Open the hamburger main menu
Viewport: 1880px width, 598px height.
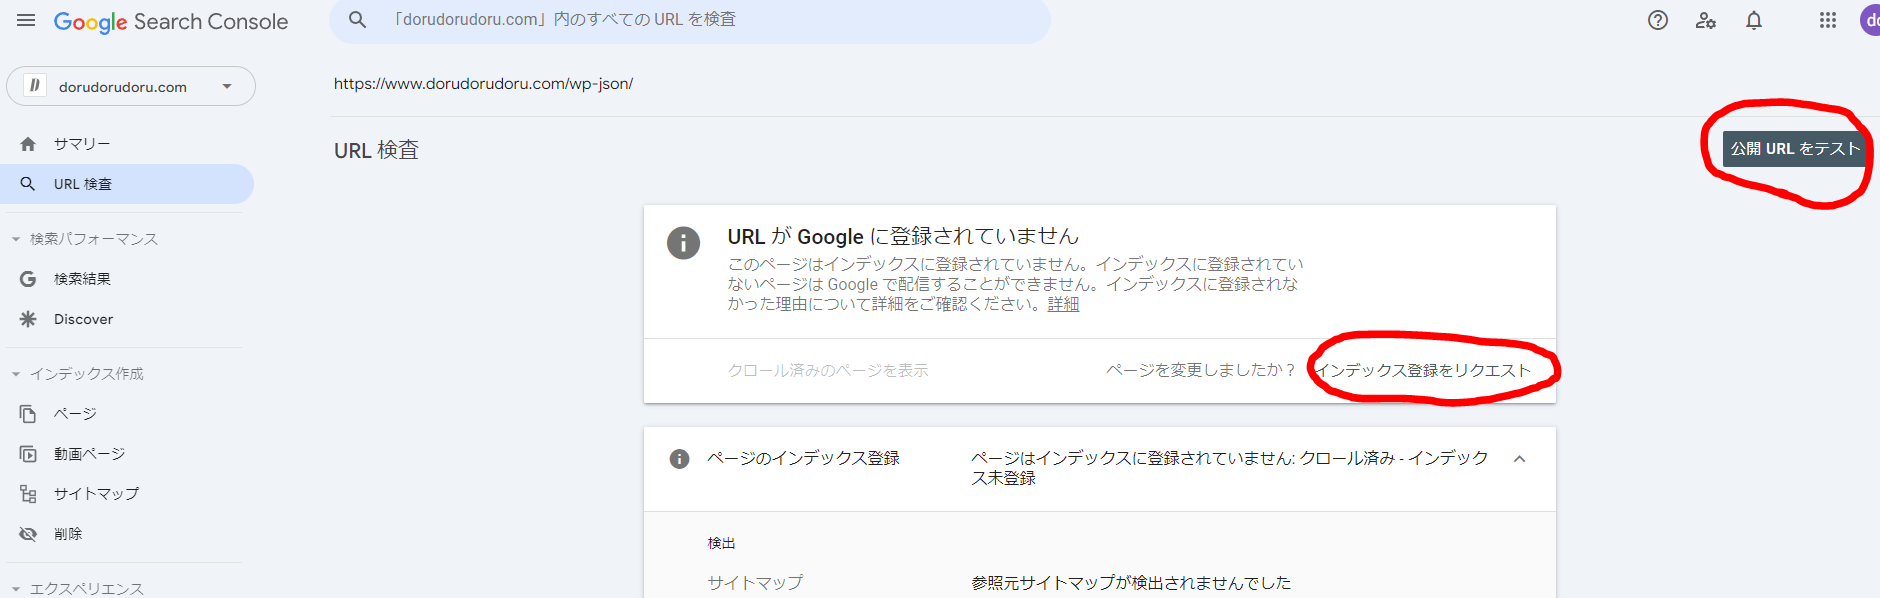point(26,21)
